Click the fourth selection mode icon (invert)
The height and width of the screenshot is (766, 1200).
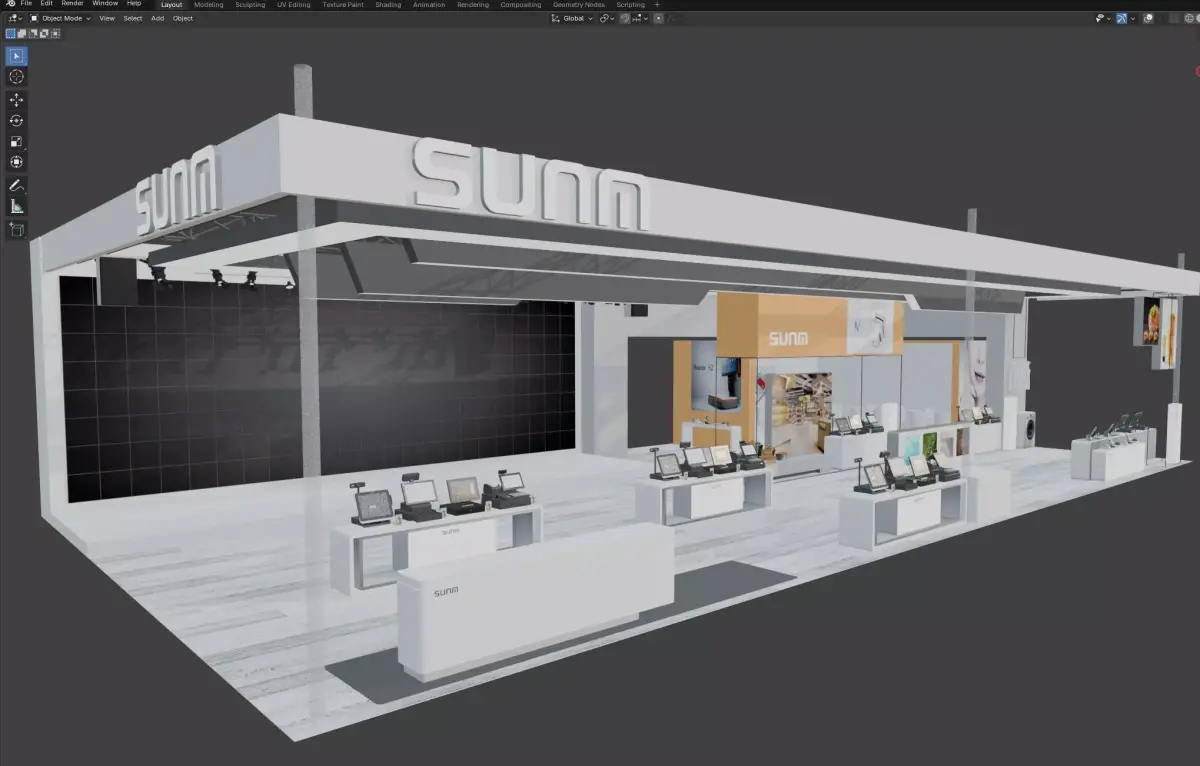[x=44, y=33]
